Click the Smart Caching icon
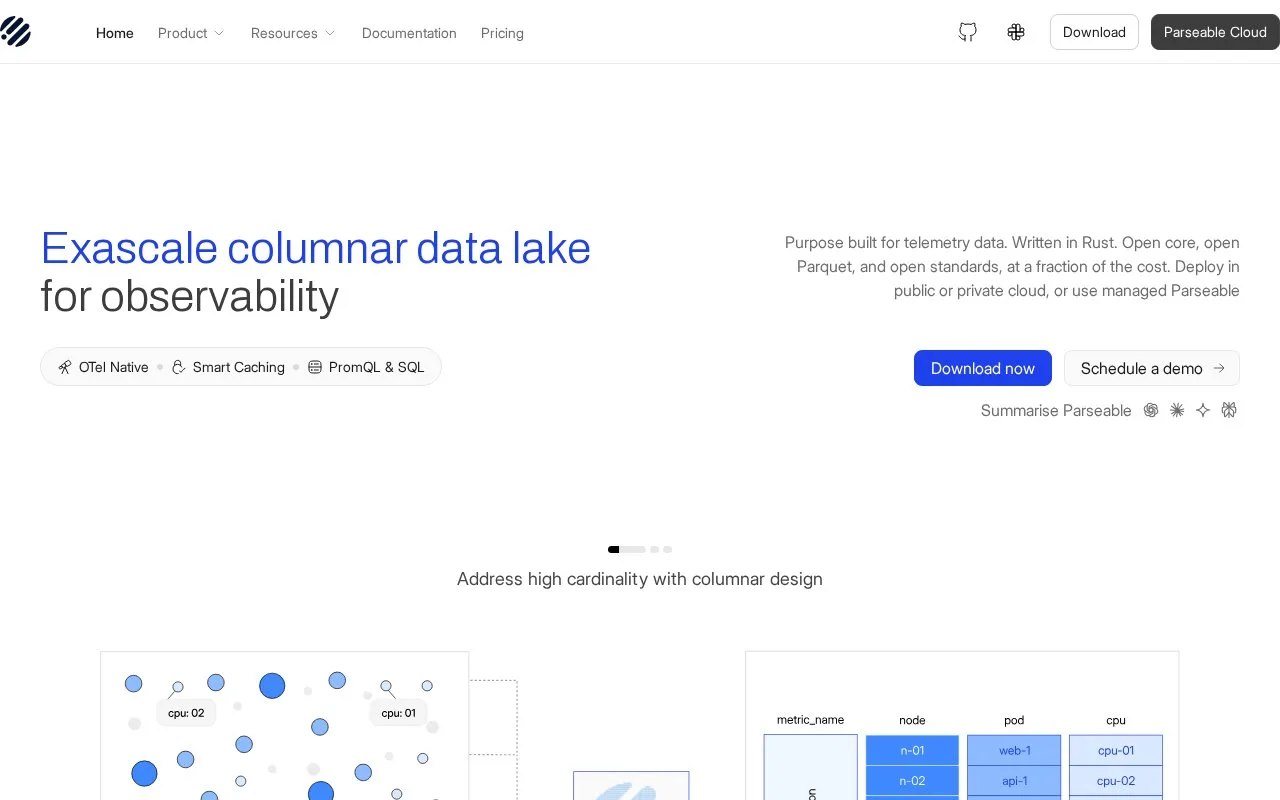1280x800 pixels. 179,367
